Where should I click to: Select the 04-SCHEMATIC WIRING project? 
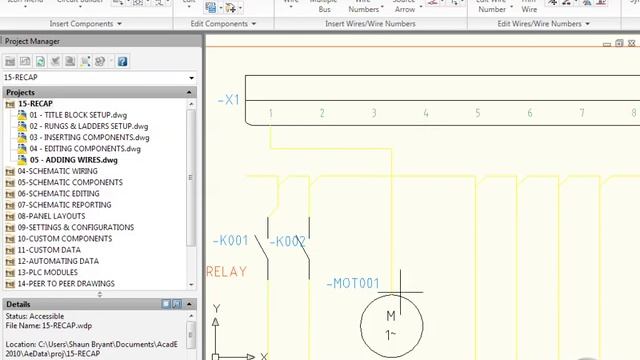tap(58, 171)
